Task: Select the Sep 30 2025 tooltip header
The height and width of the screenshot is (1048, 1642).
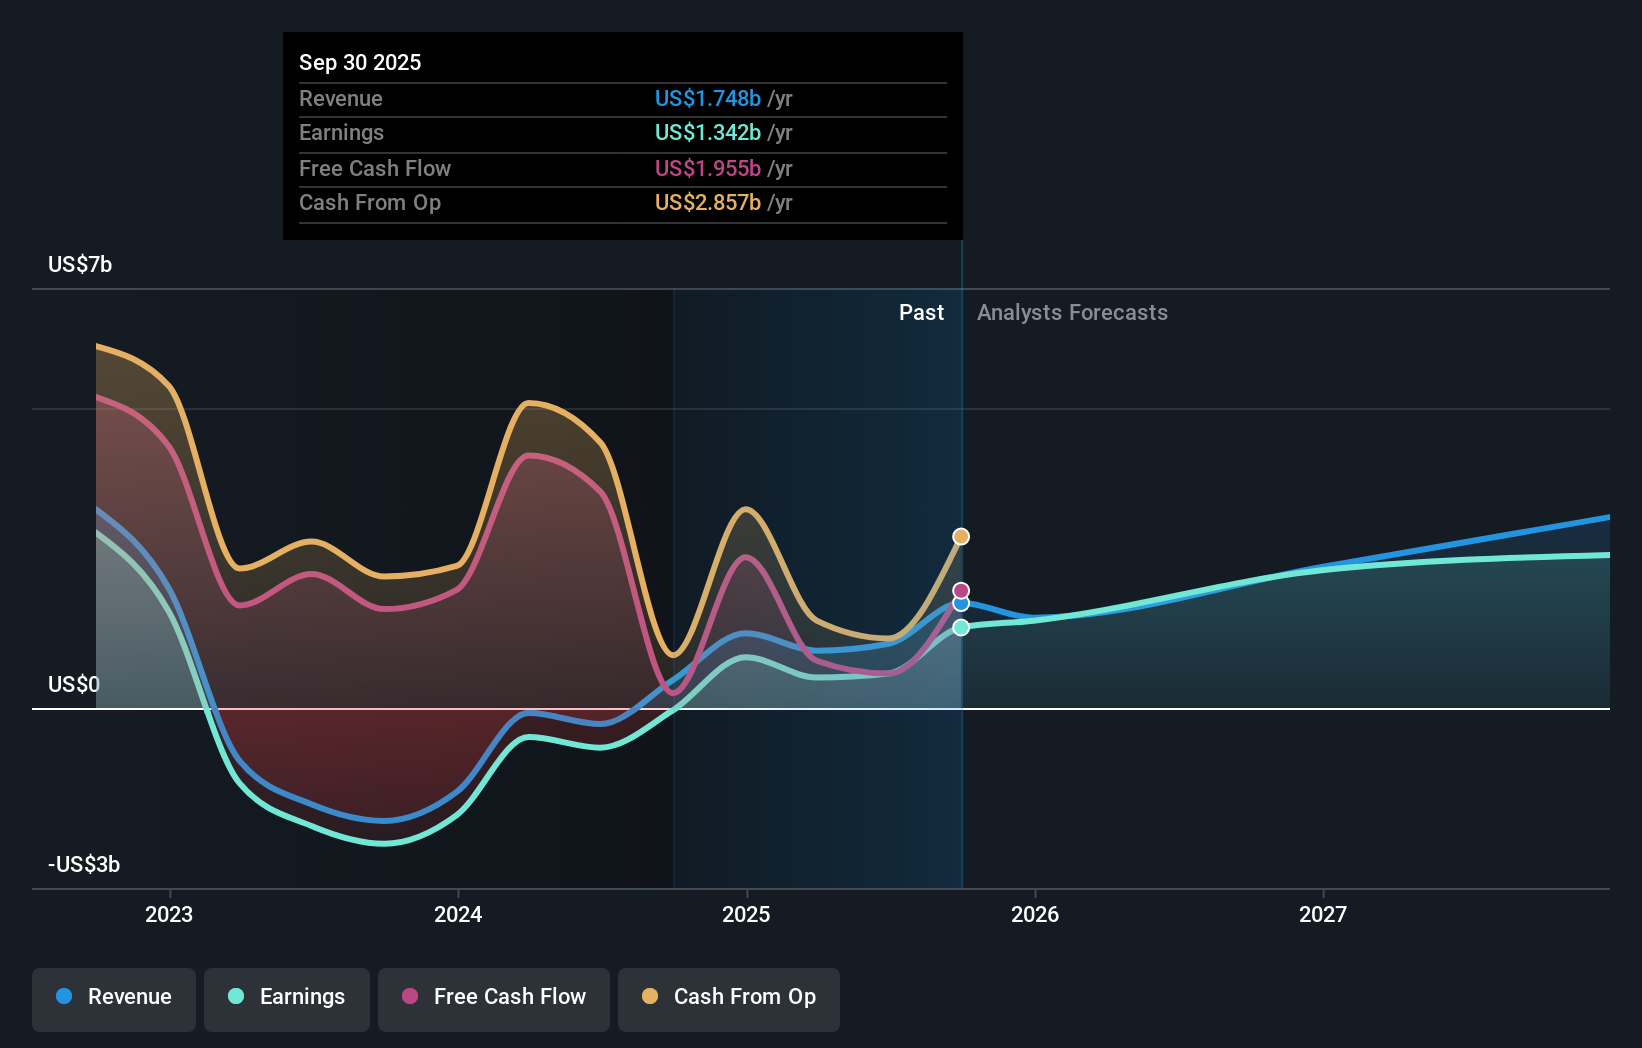Action: pos(360,62)
